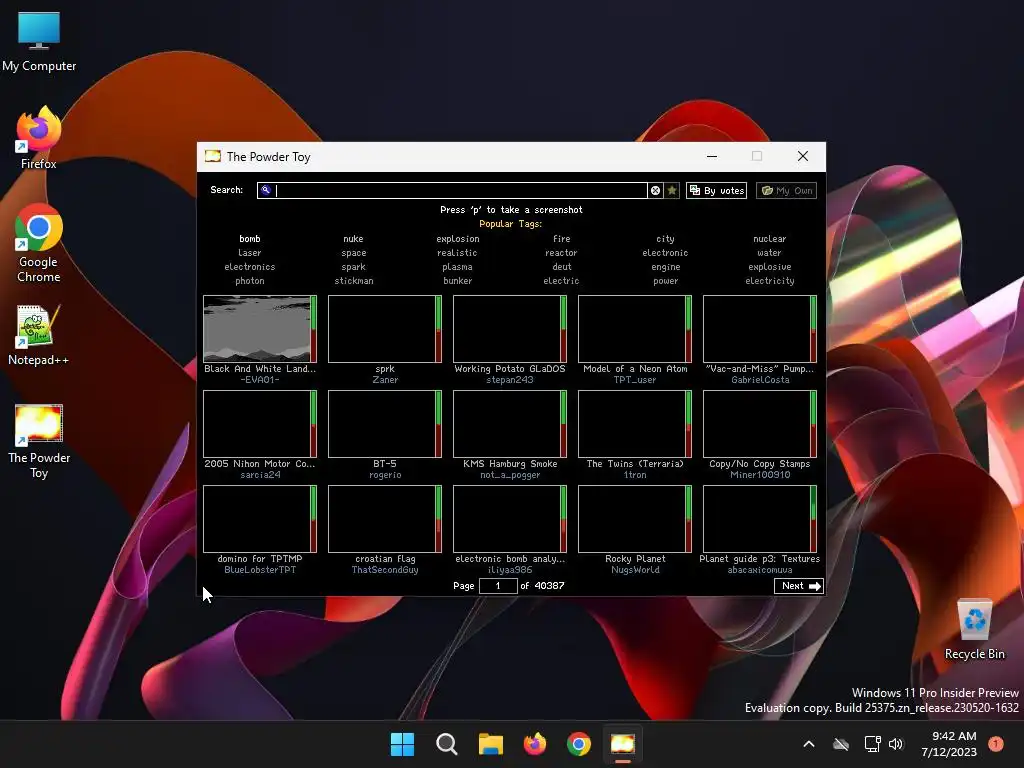Pick the explosive tag

pyautogui.click(x=769, y=267)
